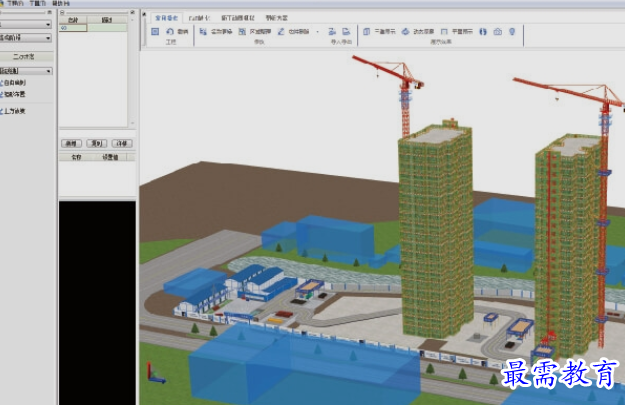Click the green color cell in the first row
The height and width of the screenshot is (405, 625).
pyautogui.click(x=107, y=28)
